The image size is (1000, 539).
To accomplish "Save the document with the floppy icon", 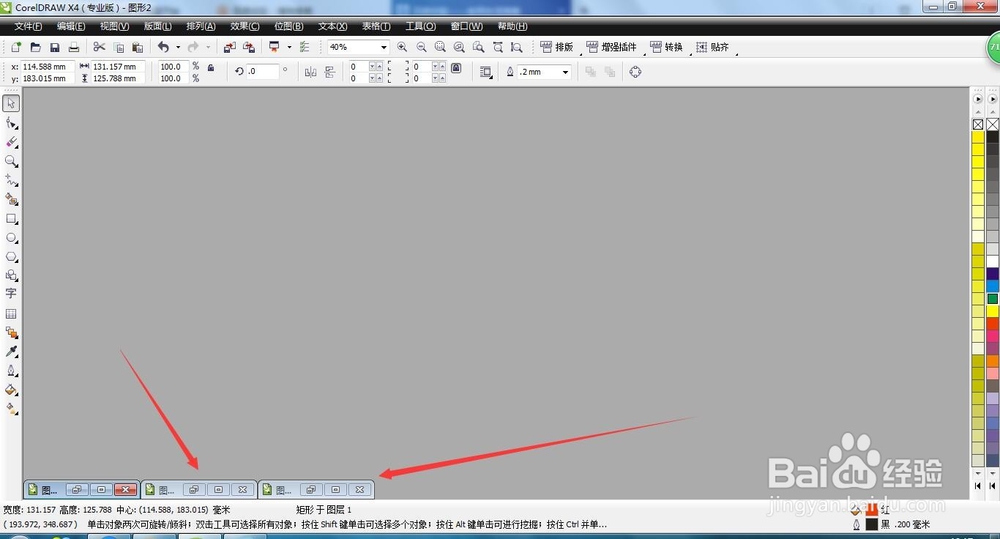I will tap(55, 47).
